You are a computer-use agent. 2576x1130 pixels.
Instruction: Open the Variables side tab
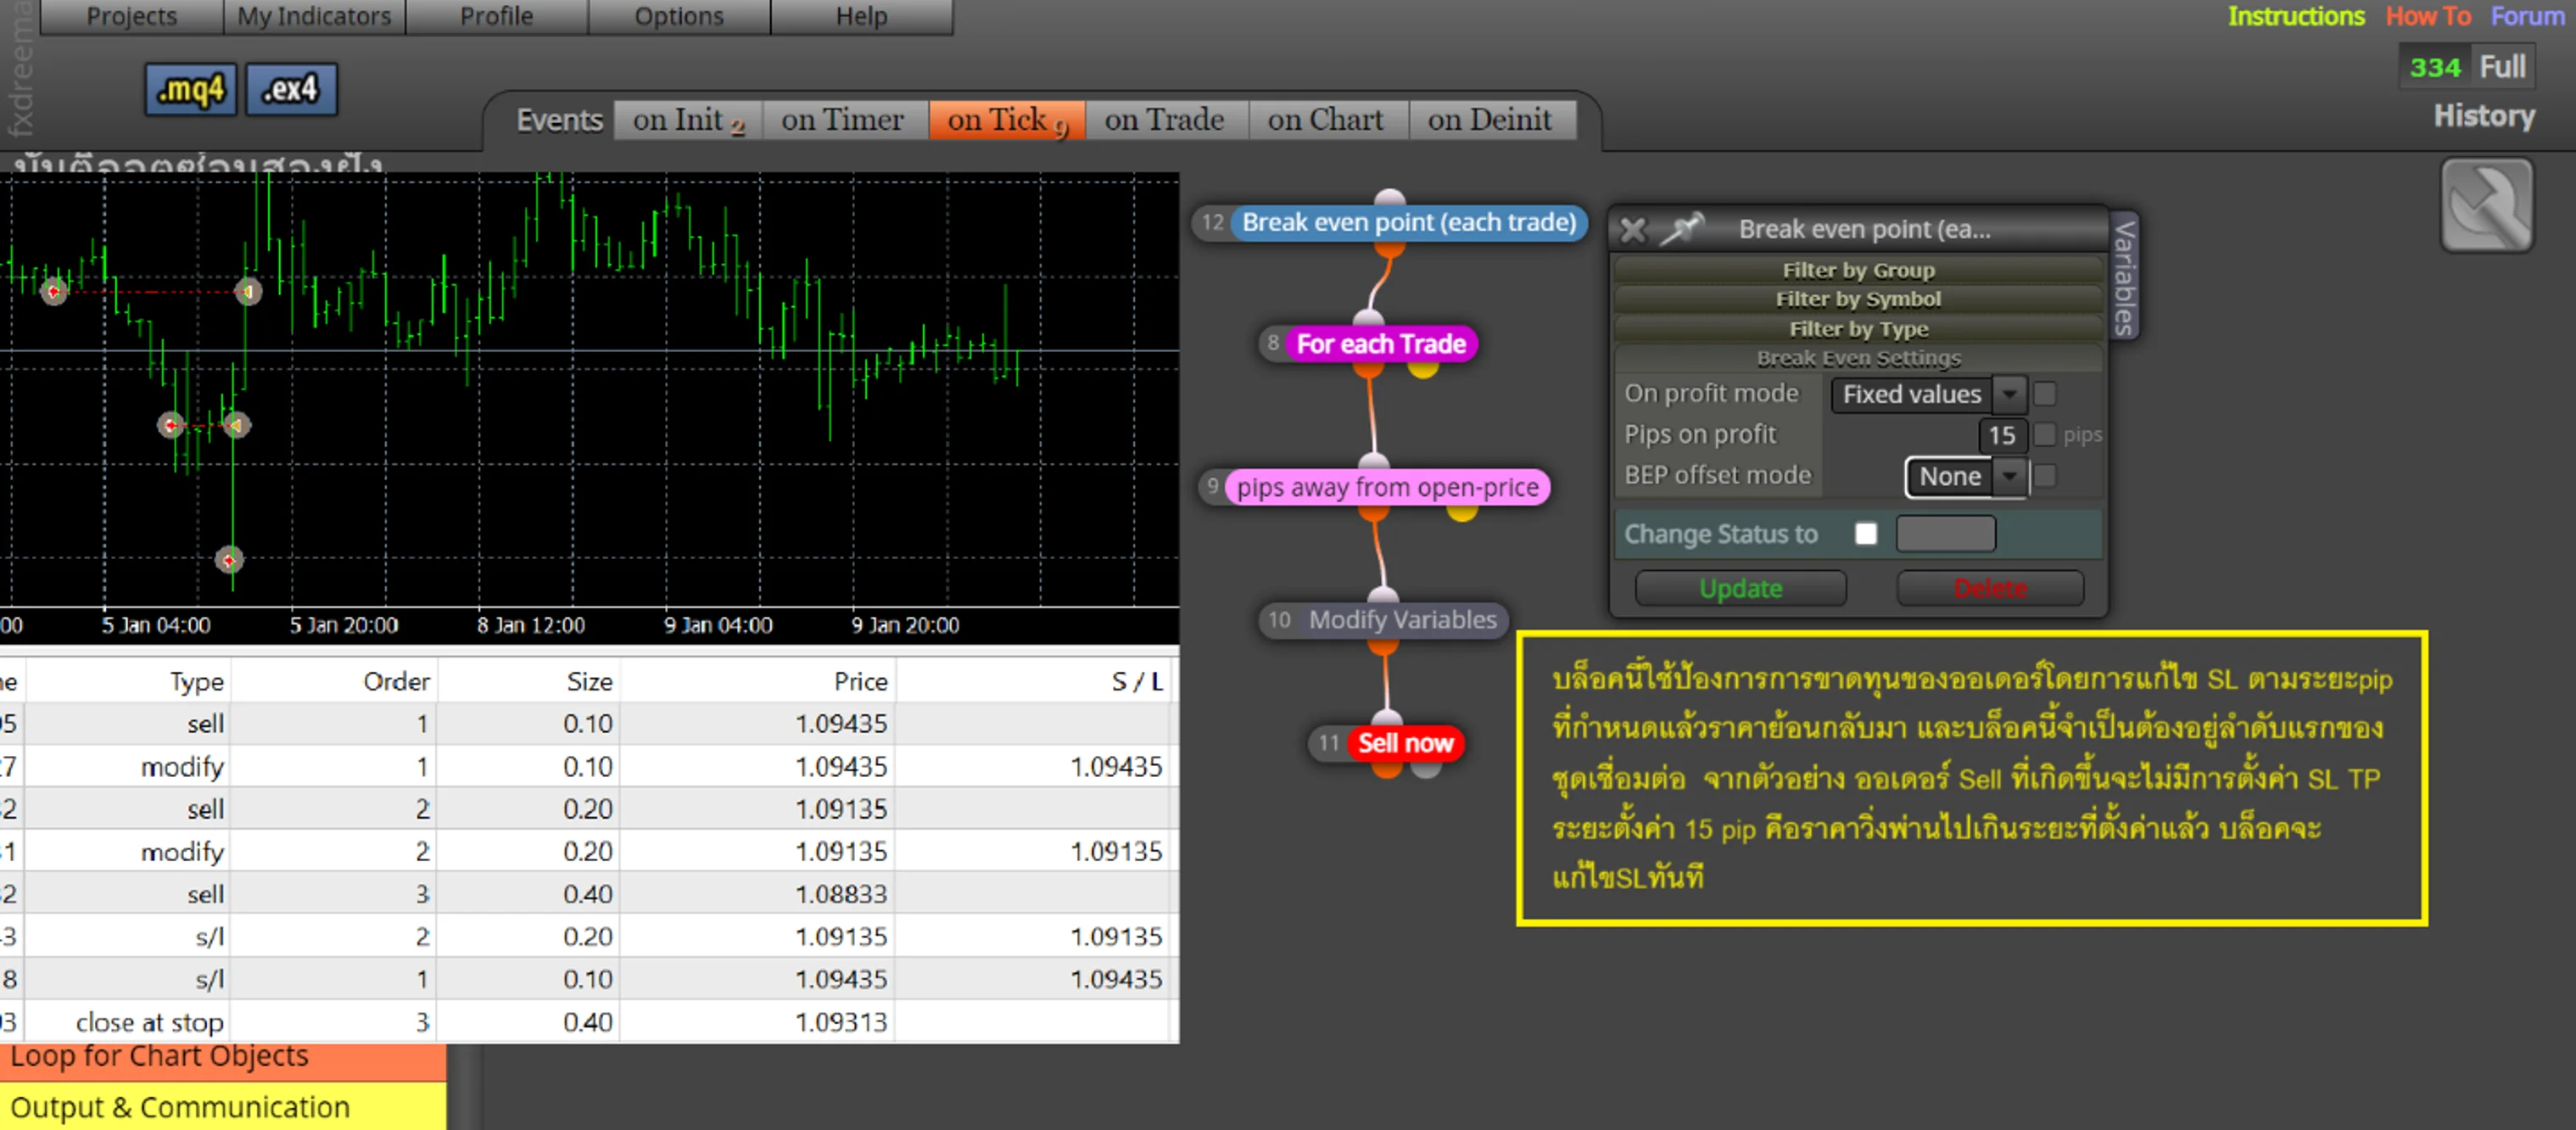coord(2124,277)
